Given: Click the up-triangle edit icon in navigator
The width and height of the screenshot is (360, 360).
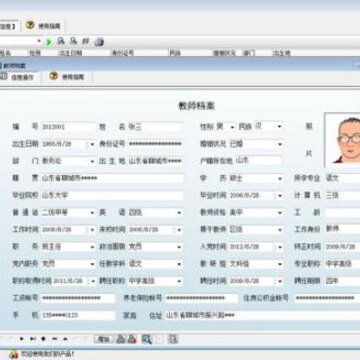Looking at the screenshot, I should click(65, 339).
